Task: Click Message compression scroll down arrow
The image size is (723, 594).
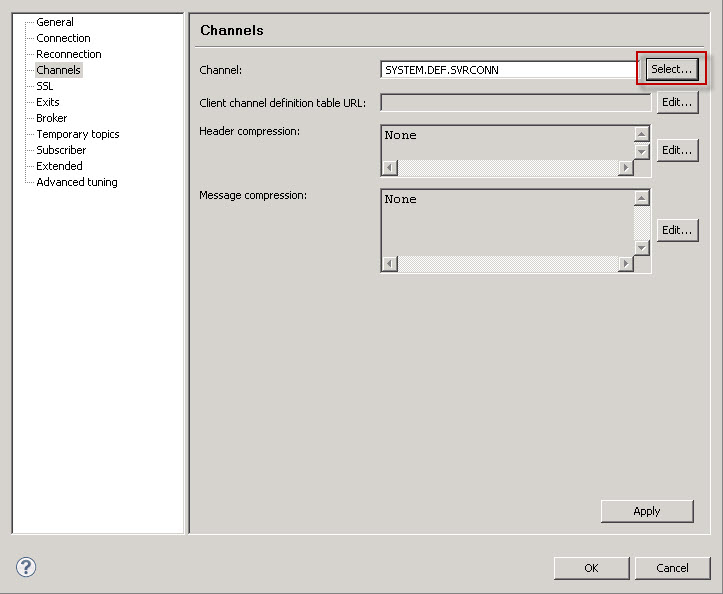Action: pyautogui.click(x=641, y=248)
